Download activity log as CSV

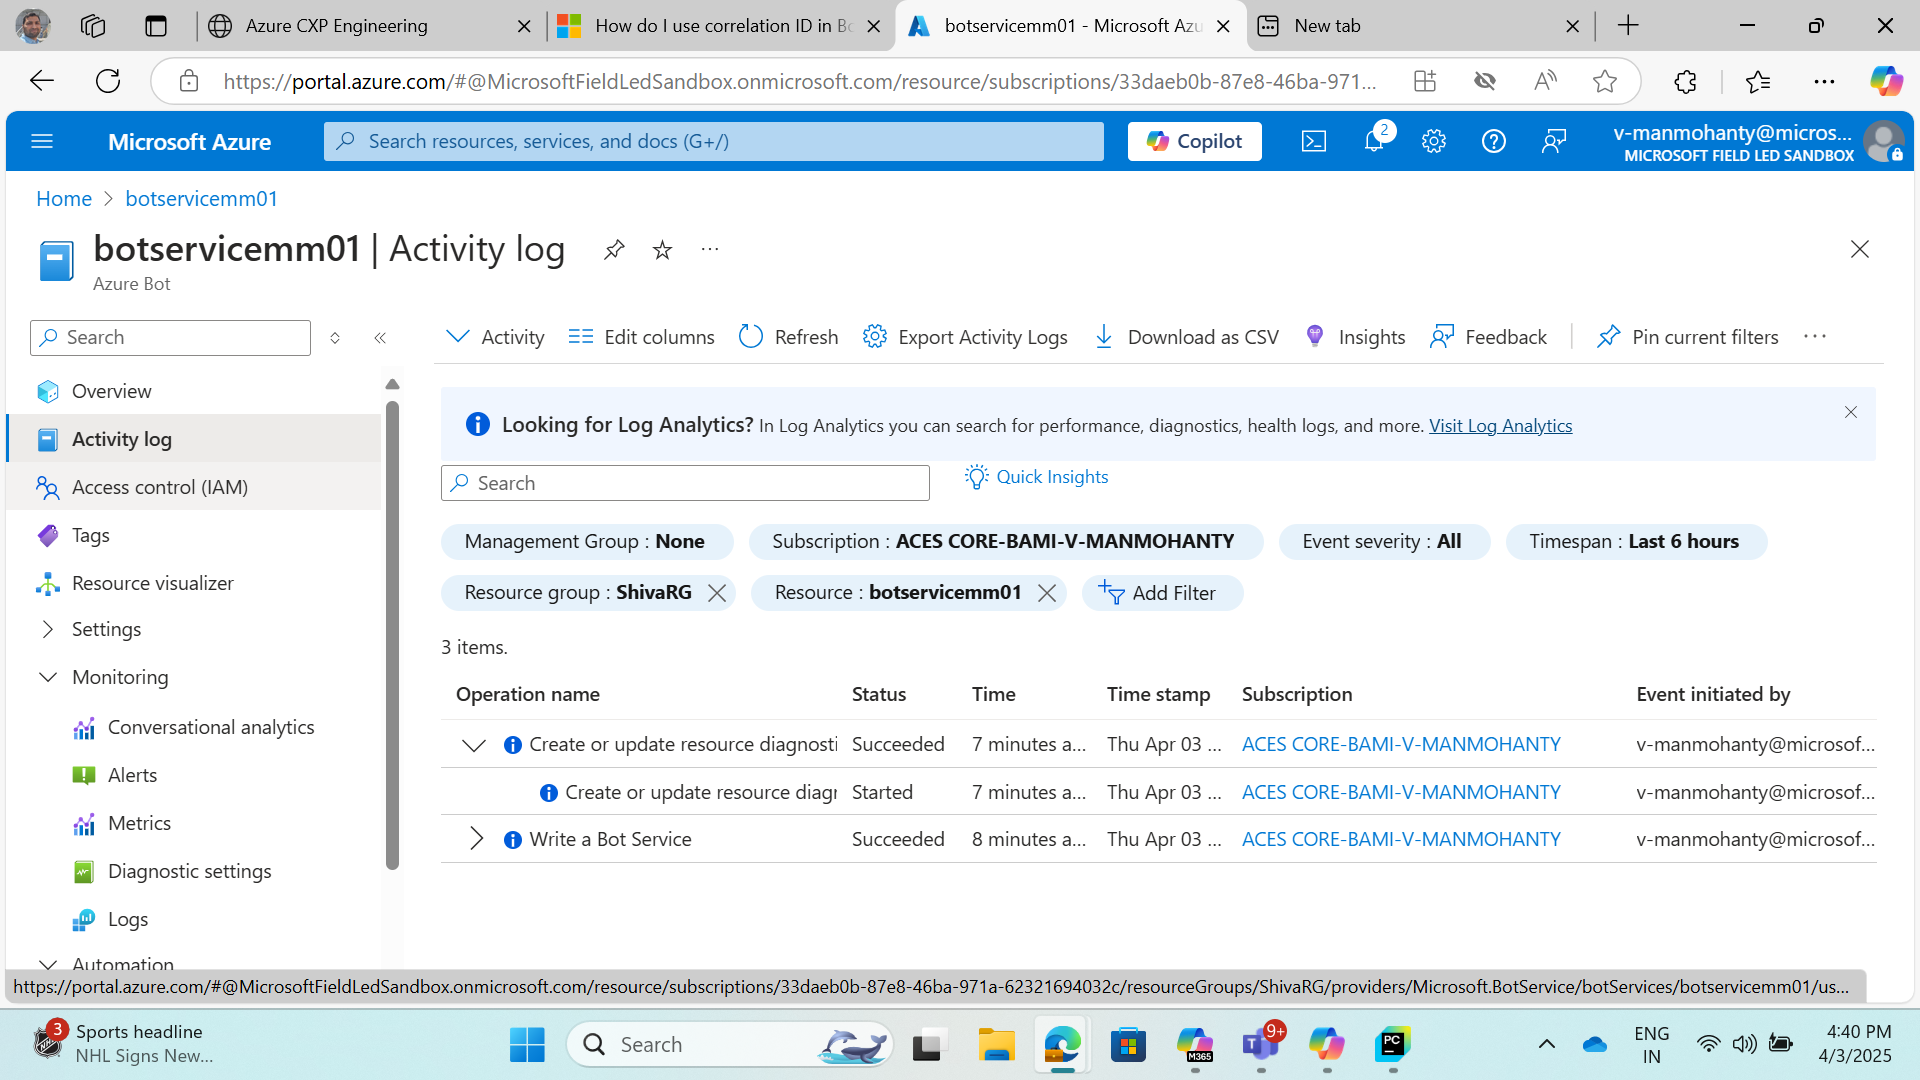pos(1186,337)
